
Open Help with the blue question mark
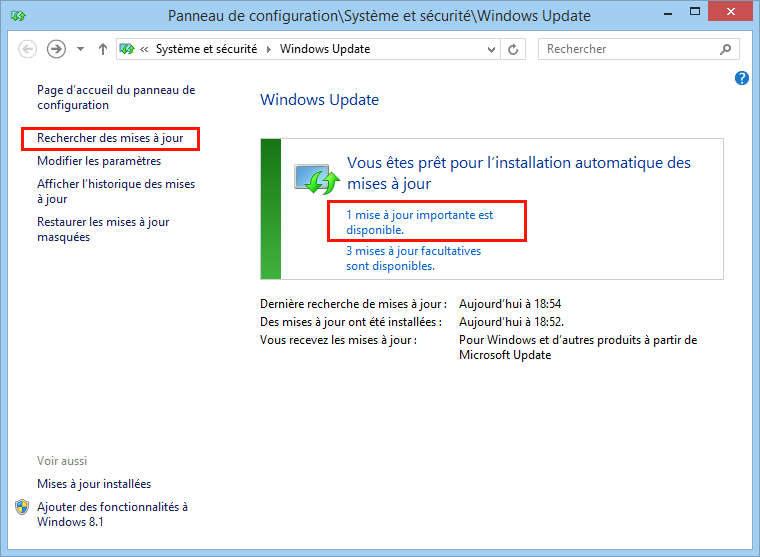(742, 78)
